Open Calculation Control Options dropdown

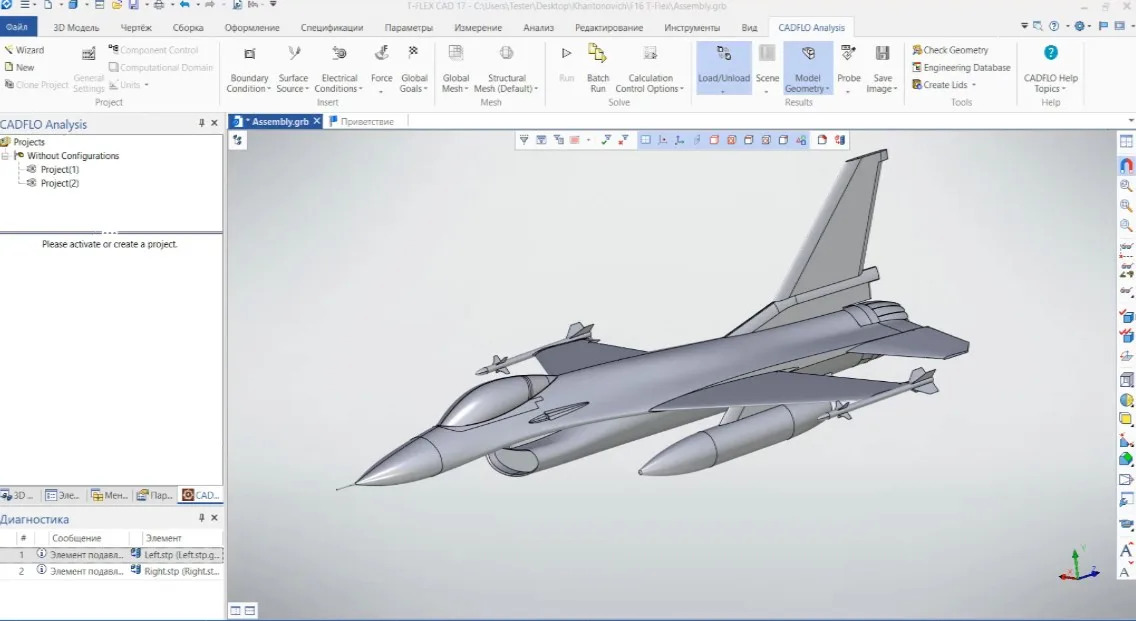tap(650, 70)
